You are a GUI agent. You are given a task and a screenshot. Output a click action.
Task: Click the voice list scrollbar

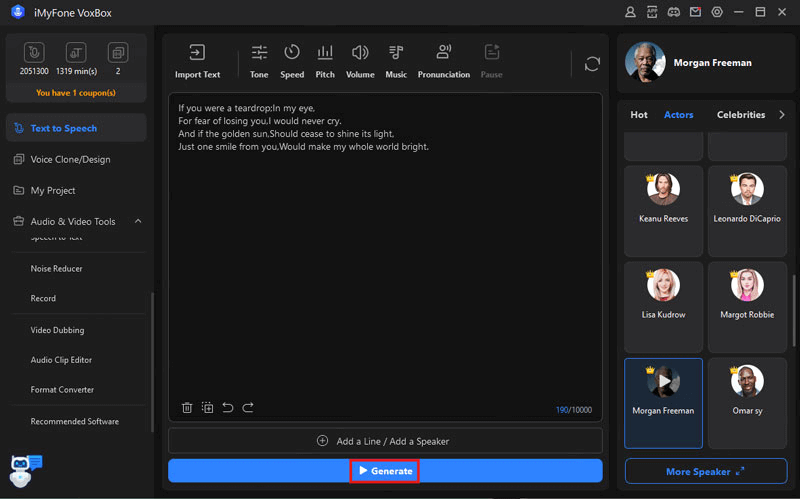(x=793, y=311)
